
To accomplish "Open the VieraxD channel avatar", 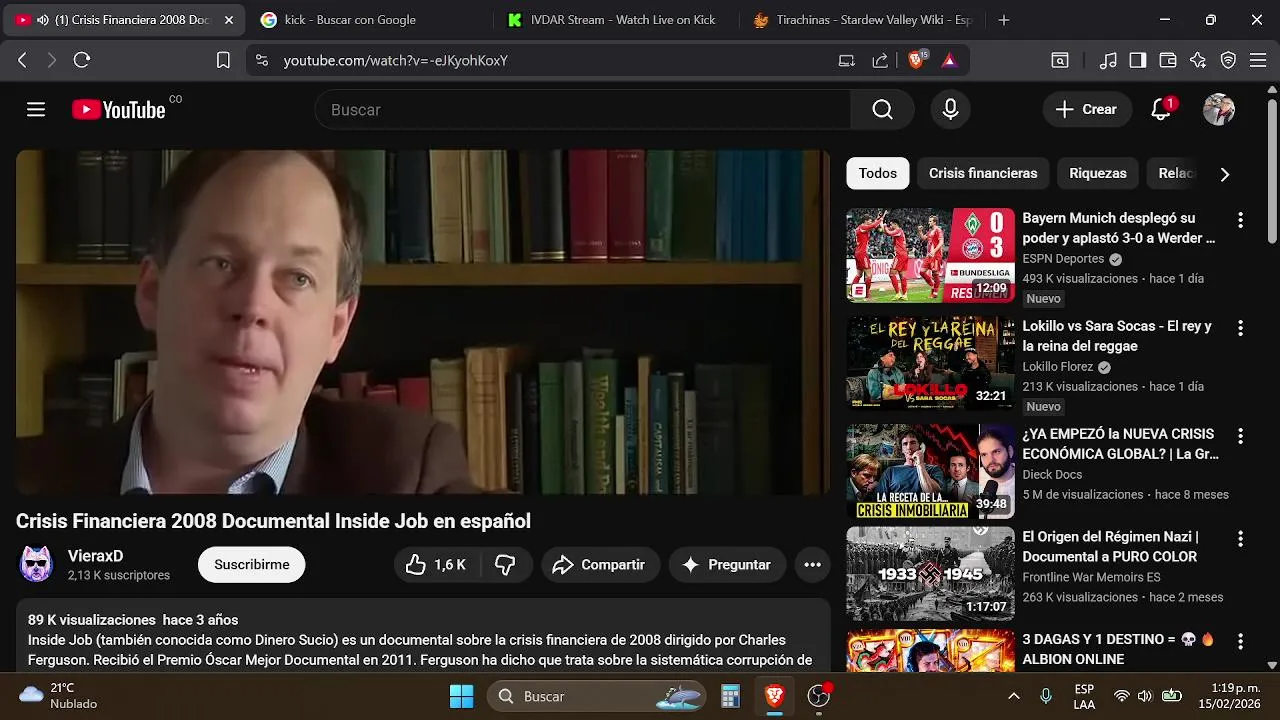I will 37,565.
